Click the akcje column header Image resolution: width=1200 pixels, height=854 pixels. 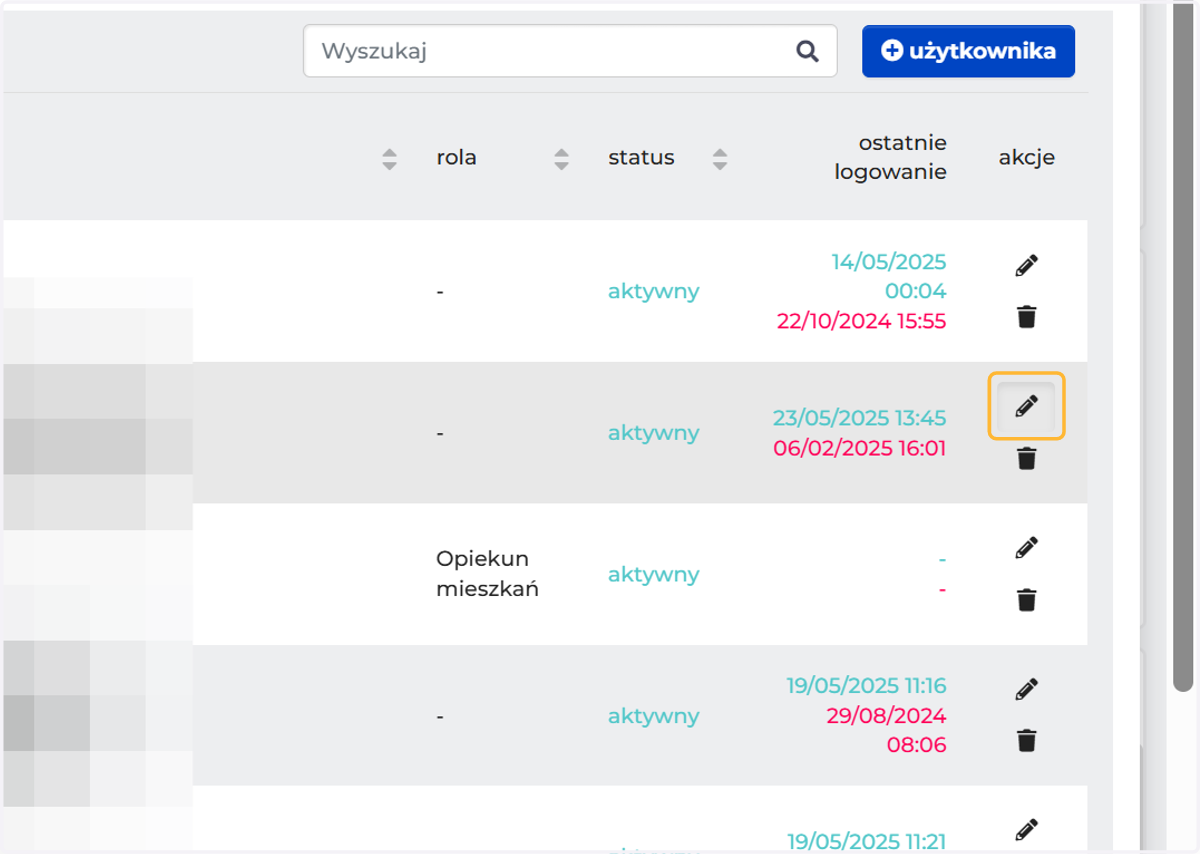(1026, 158)
